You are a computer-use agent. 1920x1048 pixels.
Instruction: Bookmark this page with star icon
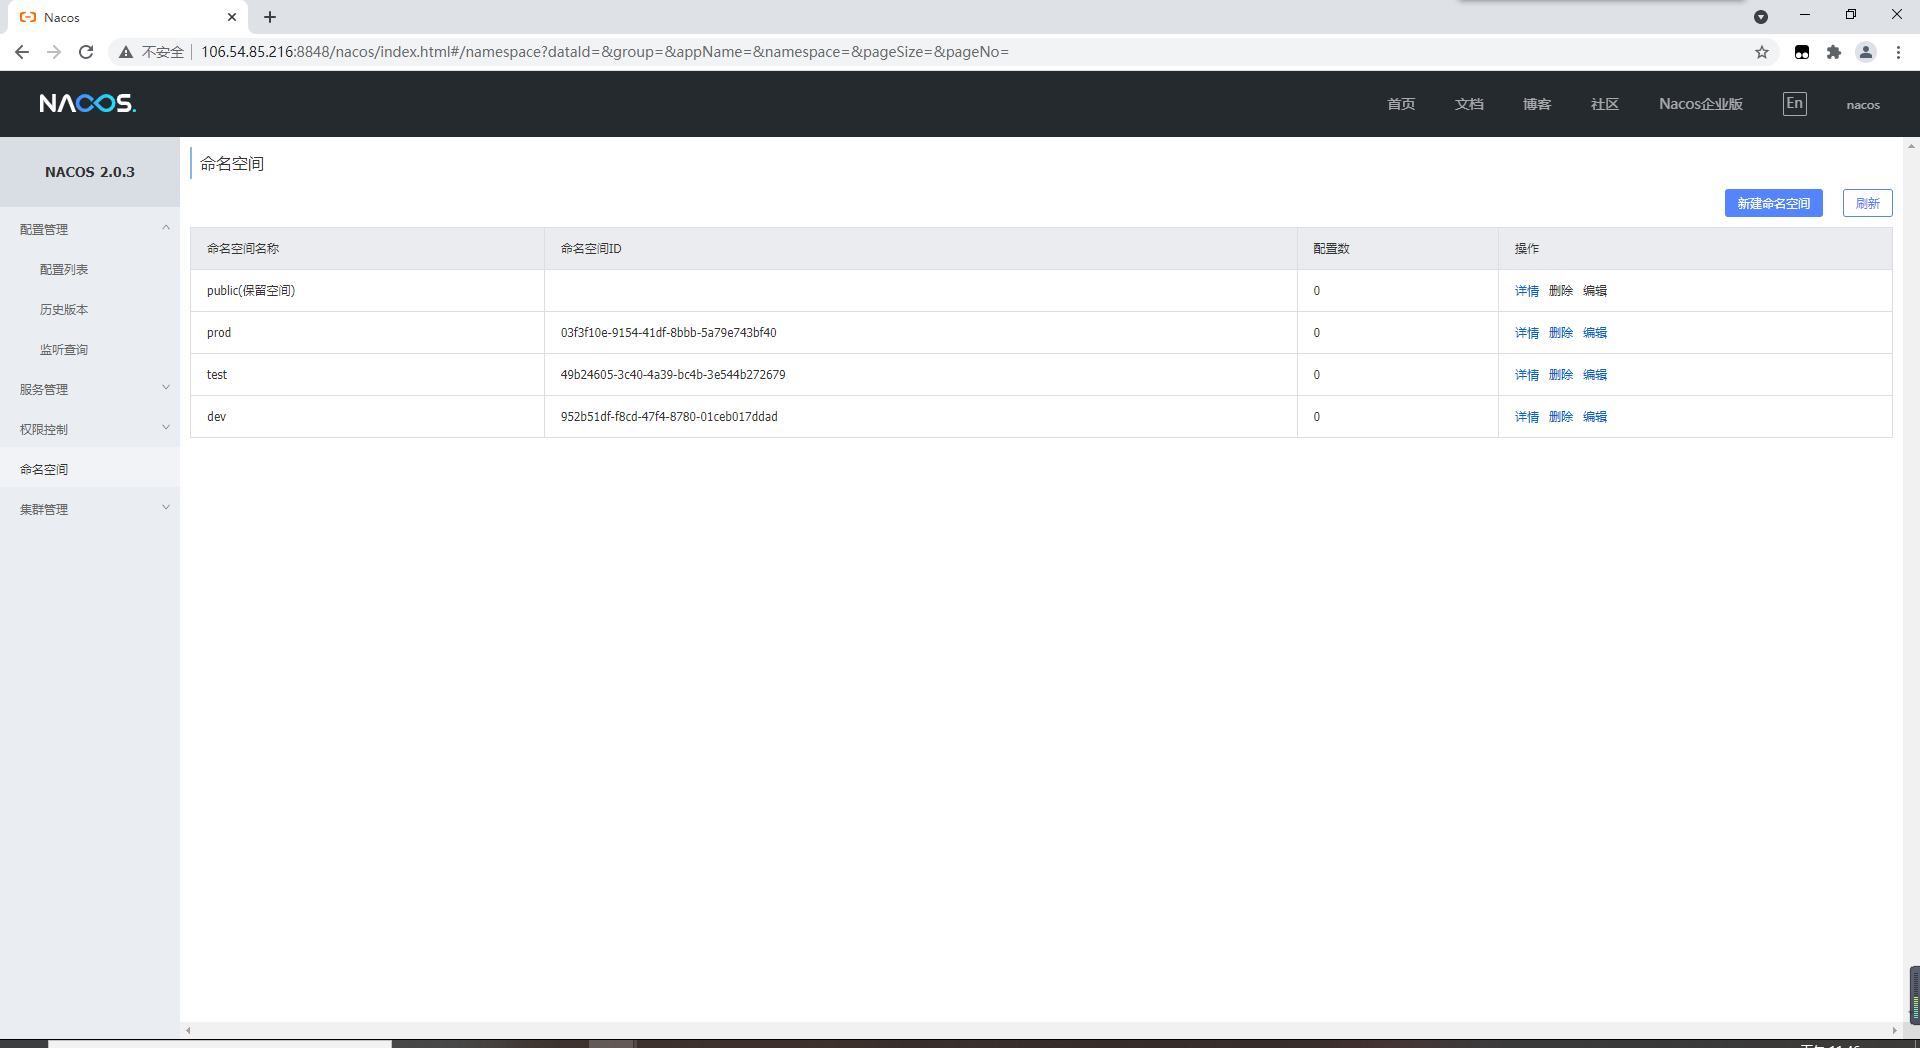1762,52
